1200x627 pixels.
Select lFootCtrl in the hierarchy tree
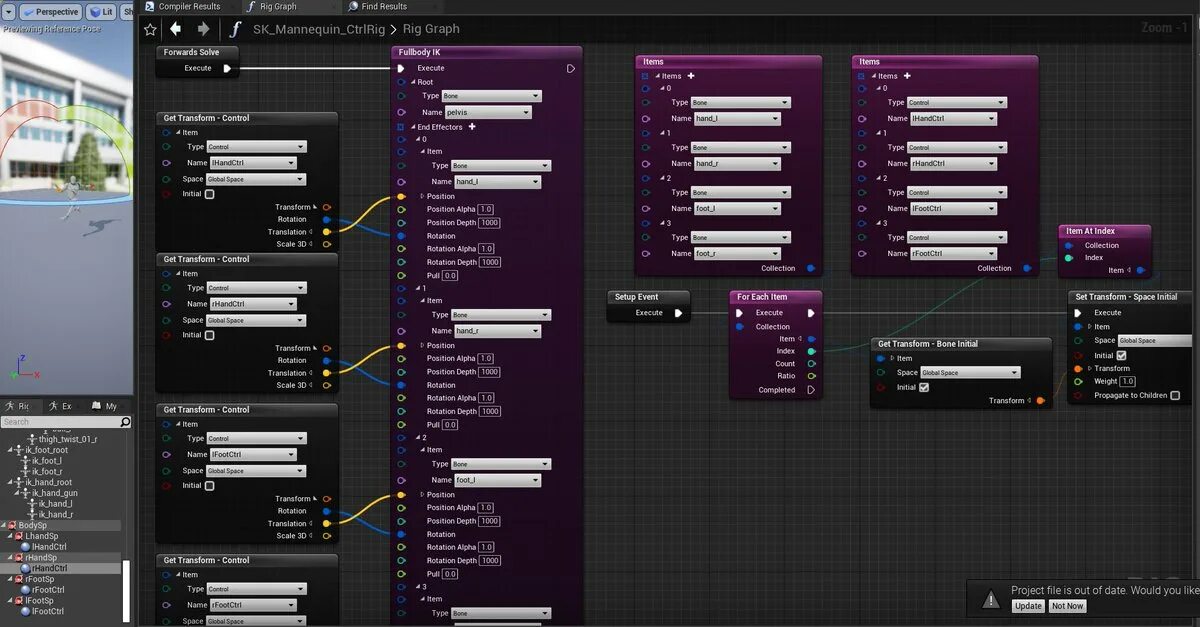tap(48, 611)
